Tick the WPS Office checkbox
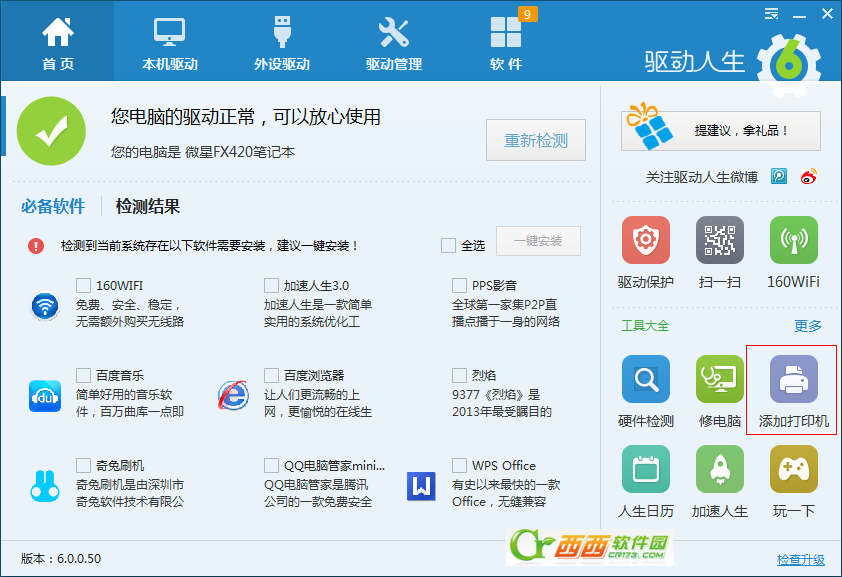The image size is (842, 577). click(x=459, y=465)
